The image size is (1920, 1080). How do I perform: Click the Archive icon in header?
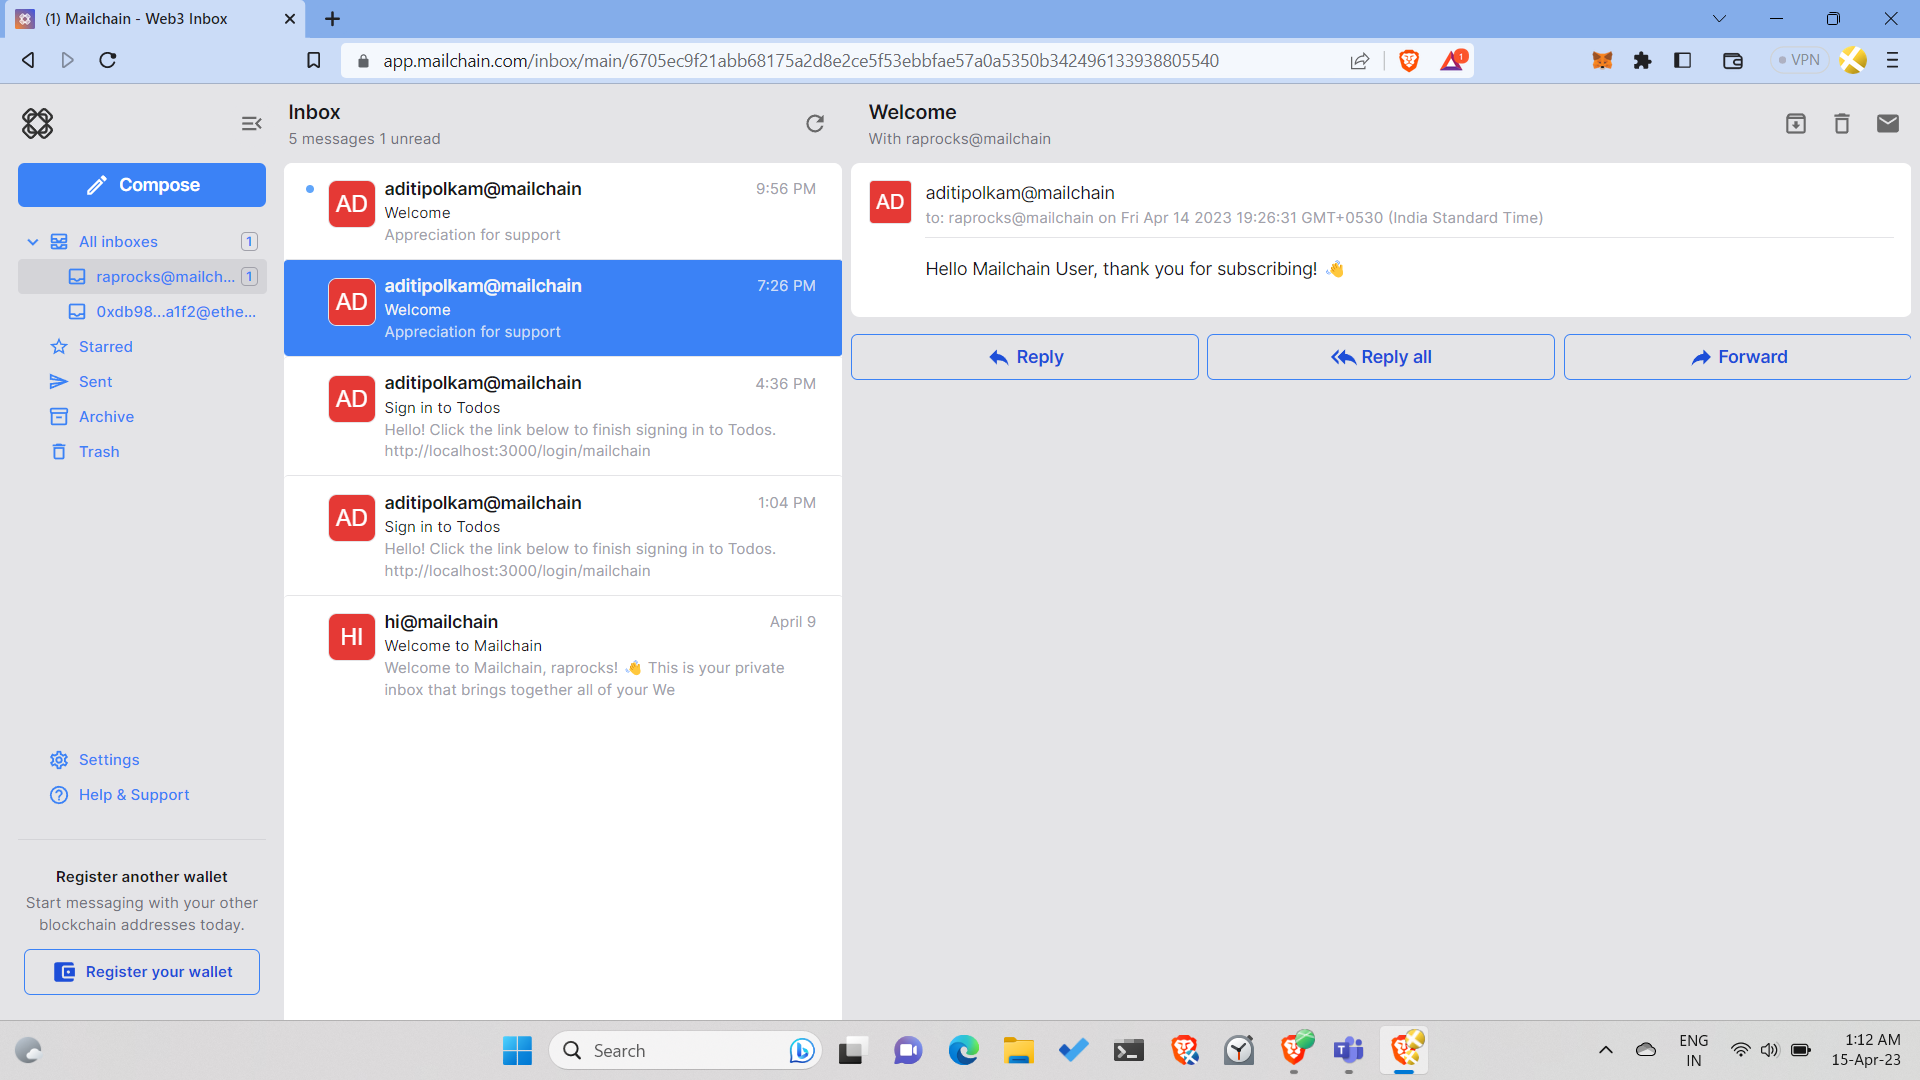pyautogui.click(x=1796, y=123)
